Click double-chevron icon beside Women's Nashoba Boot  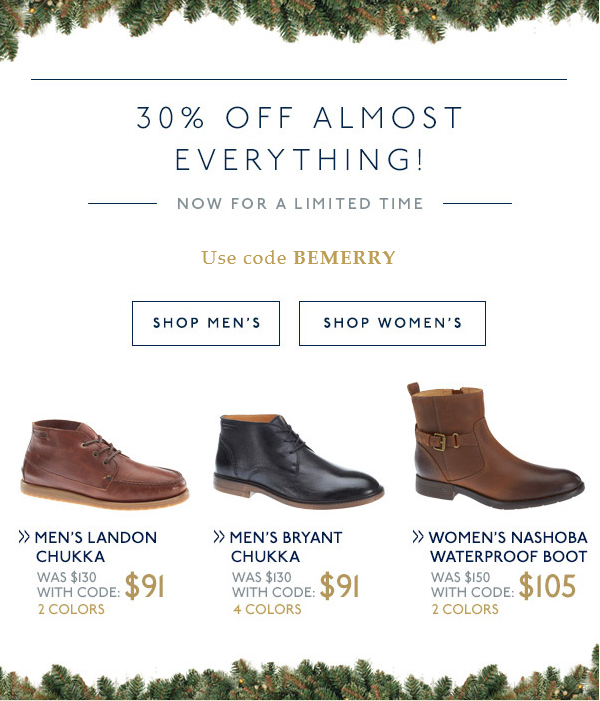click(418, 537)
